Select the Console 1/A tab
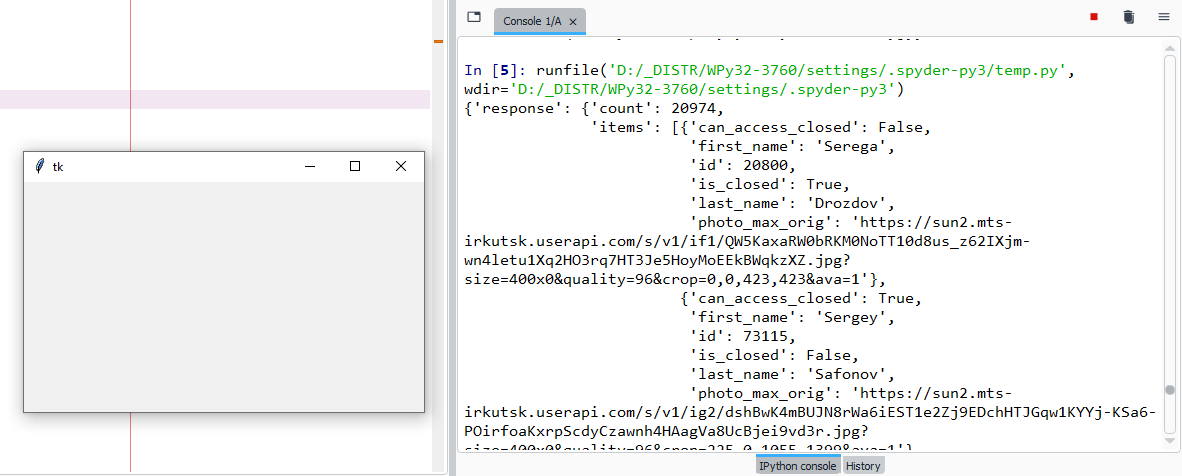The height and width of the screenshot is (476, 1182). [x=532, y=21]
